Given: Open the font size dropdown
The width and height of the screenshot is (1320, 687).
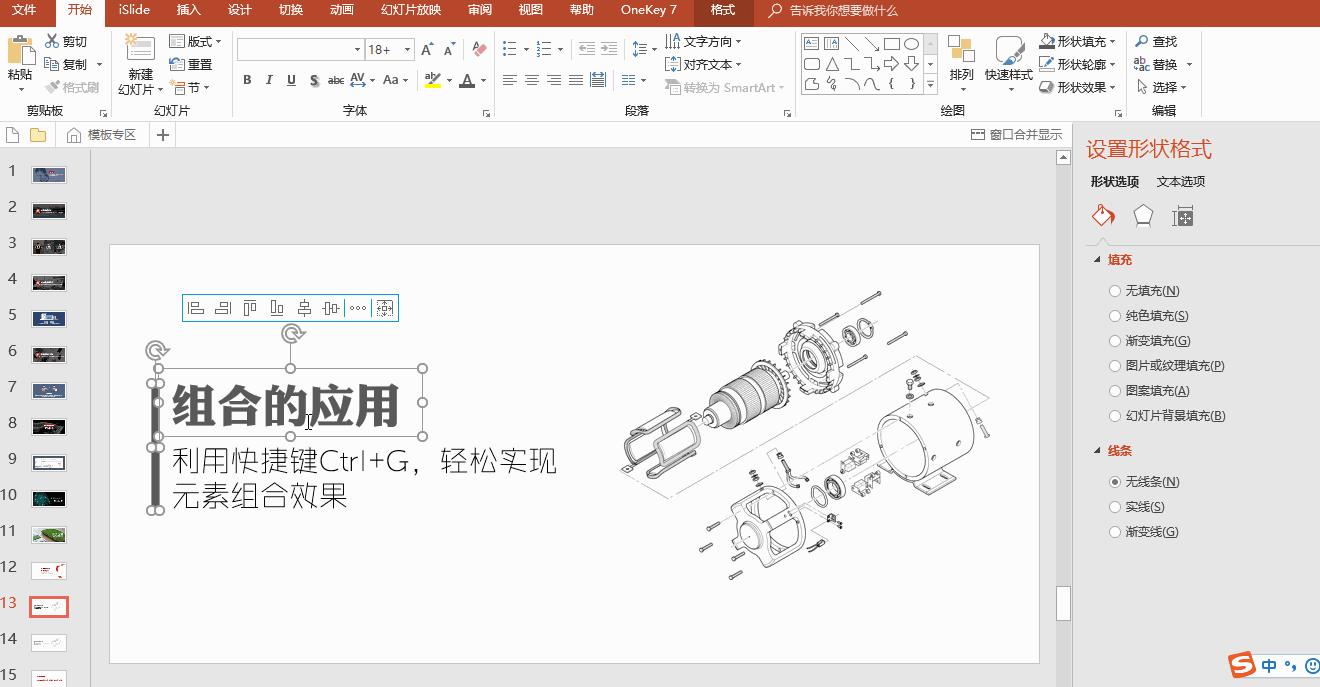Looking at the screenshot, I should [406, 48].
